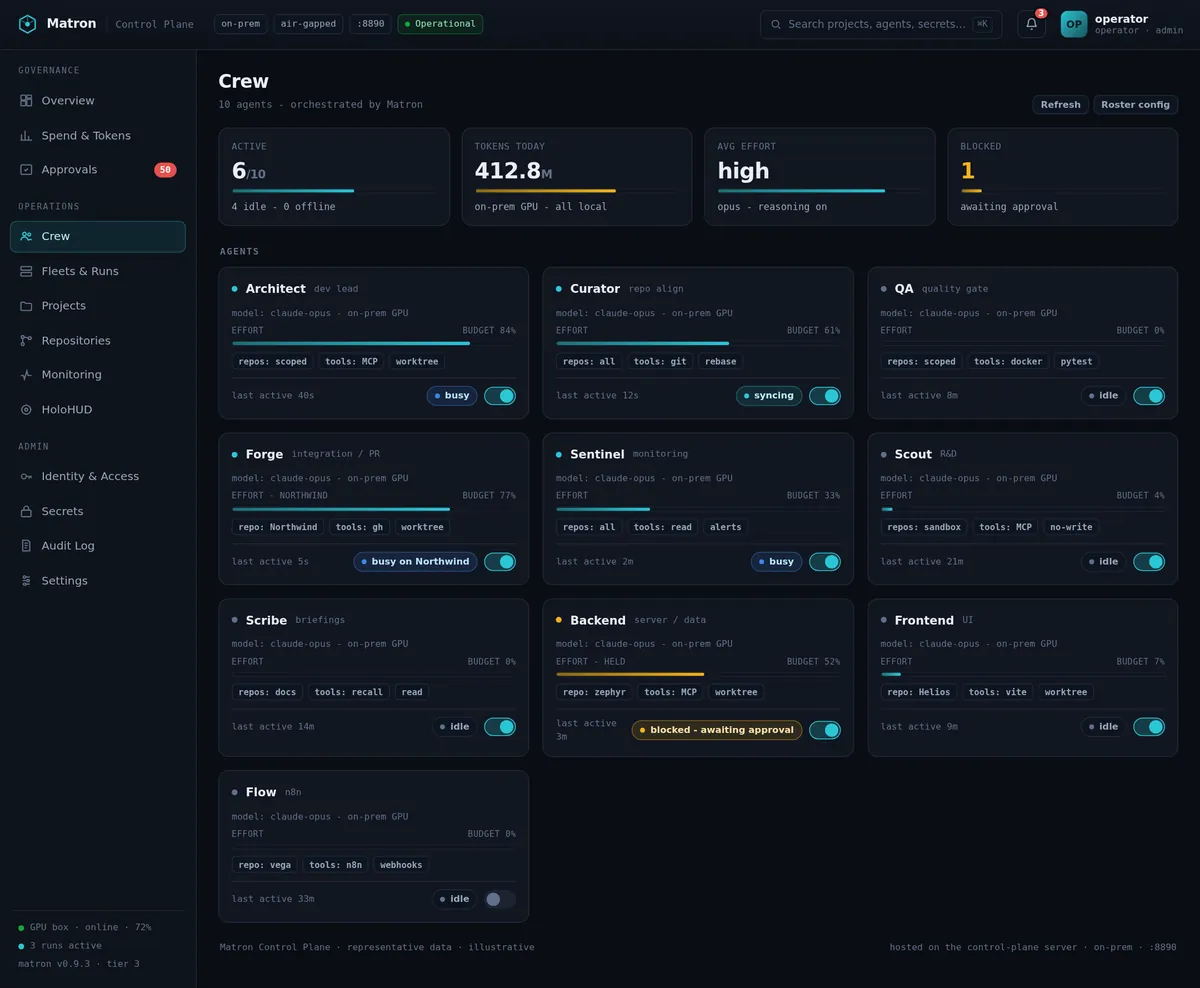Click the on-prem tag in header

coord(241,24)
